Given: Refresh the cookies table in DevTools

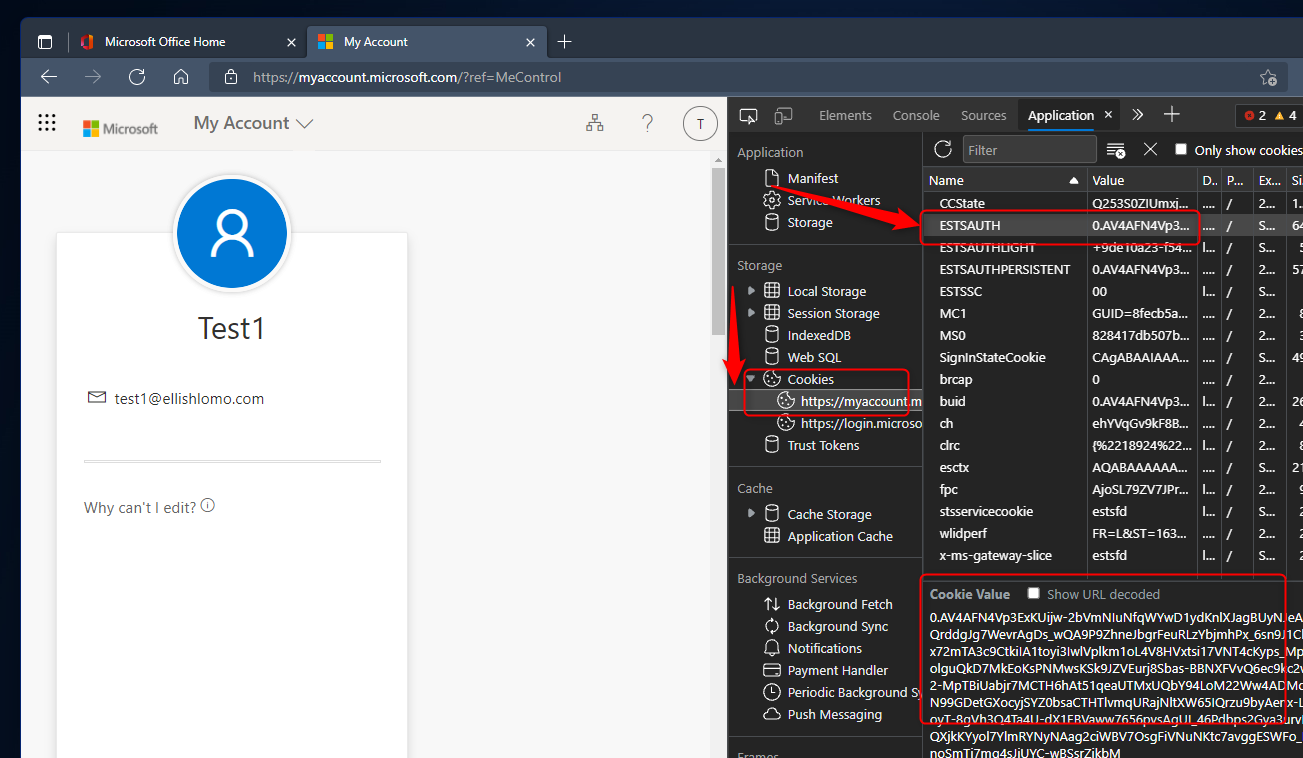Looking at the screenshot, I should tap(942, 150).
